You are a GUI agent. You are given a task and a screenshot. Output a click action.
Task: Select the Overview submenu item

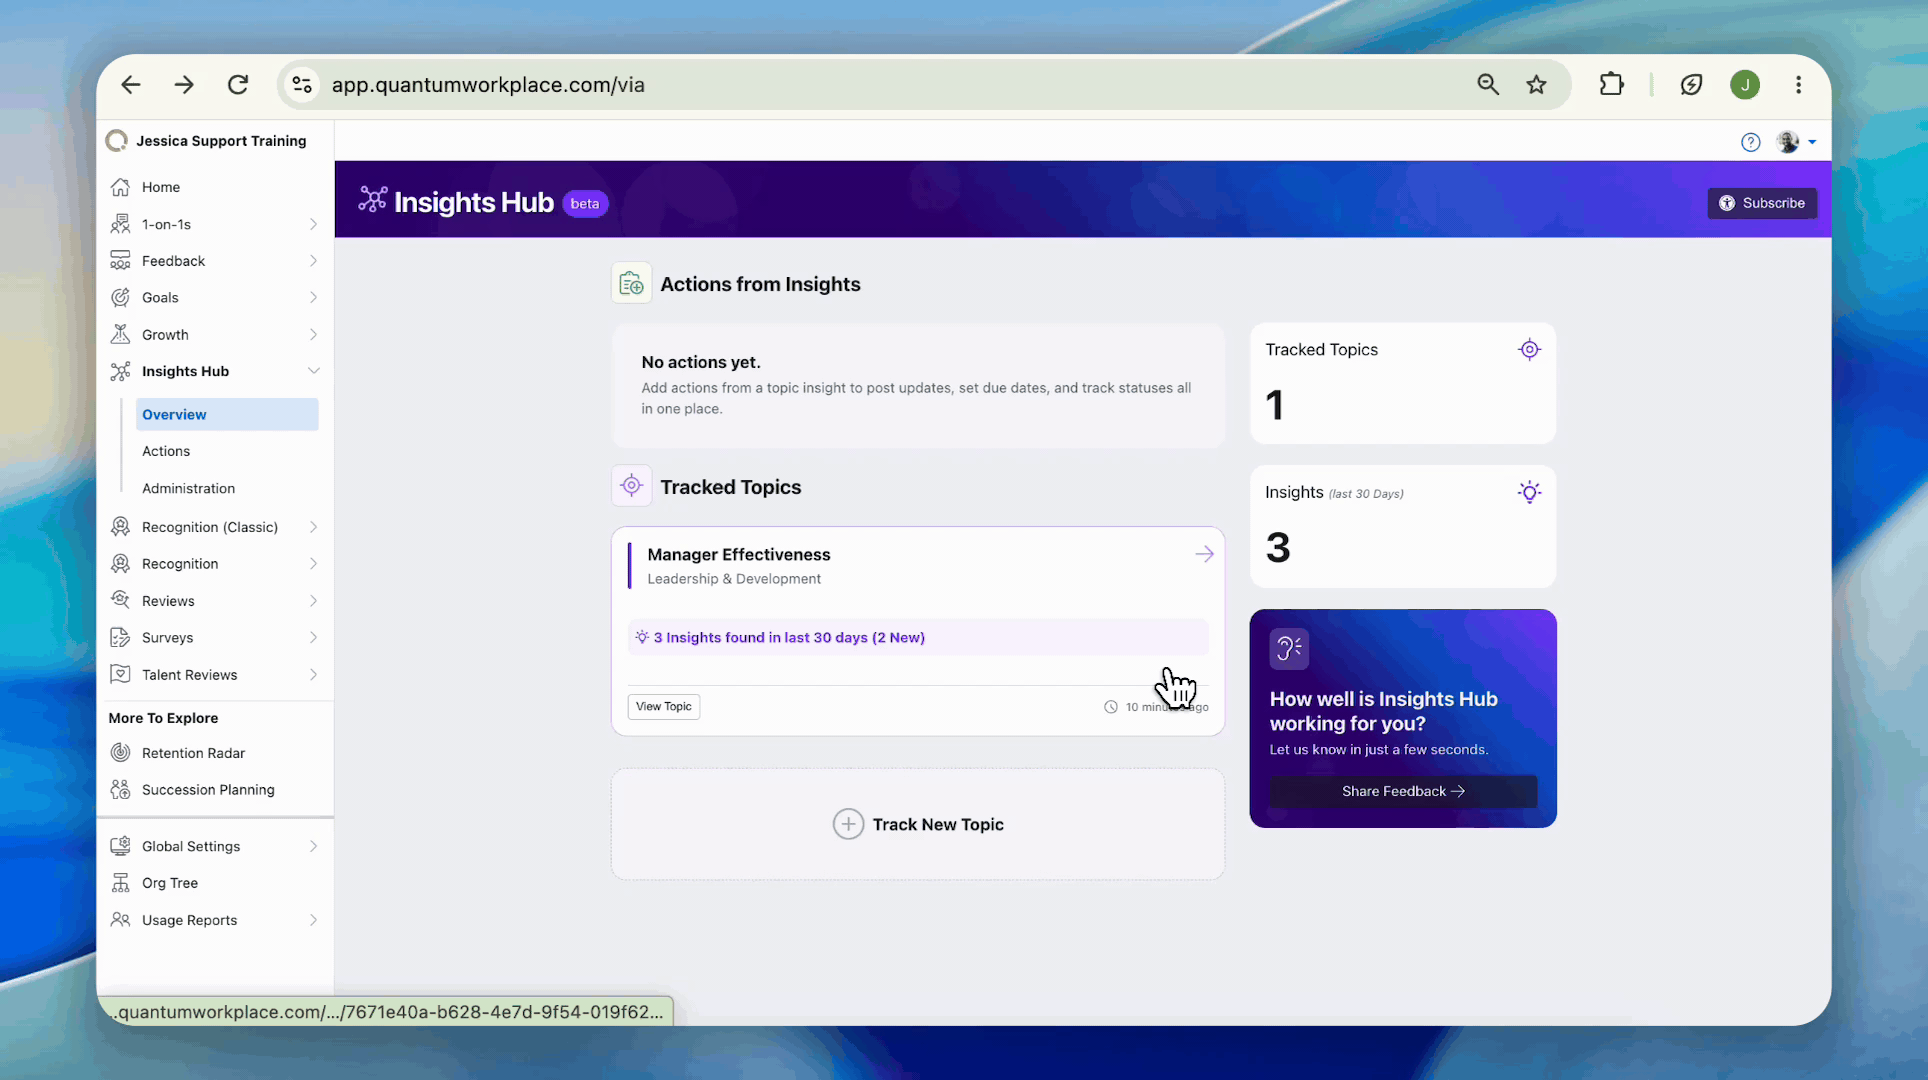[x=227, y=414]
